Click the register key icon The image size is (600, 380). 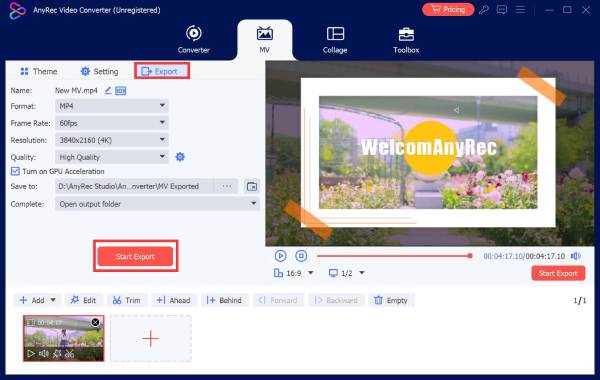[x=484, y=10]
